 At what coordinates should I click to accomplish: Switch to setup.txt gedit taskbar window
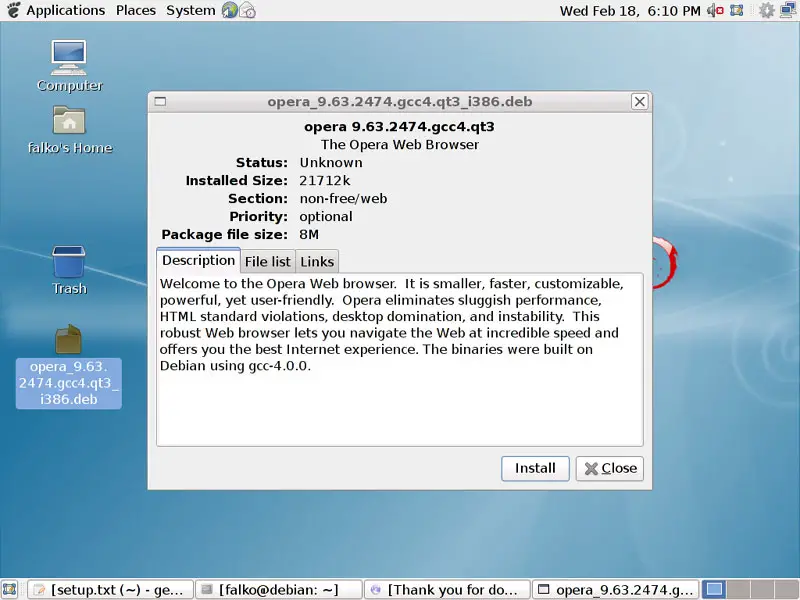110,590
